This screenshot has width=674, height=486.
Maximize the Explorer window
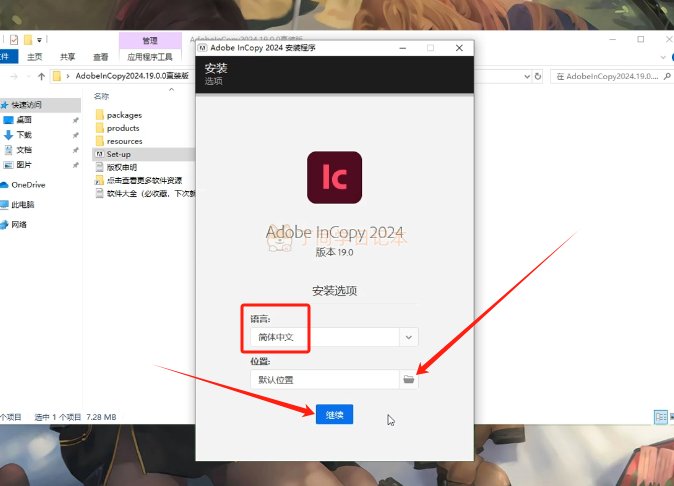tap(640, 39)
